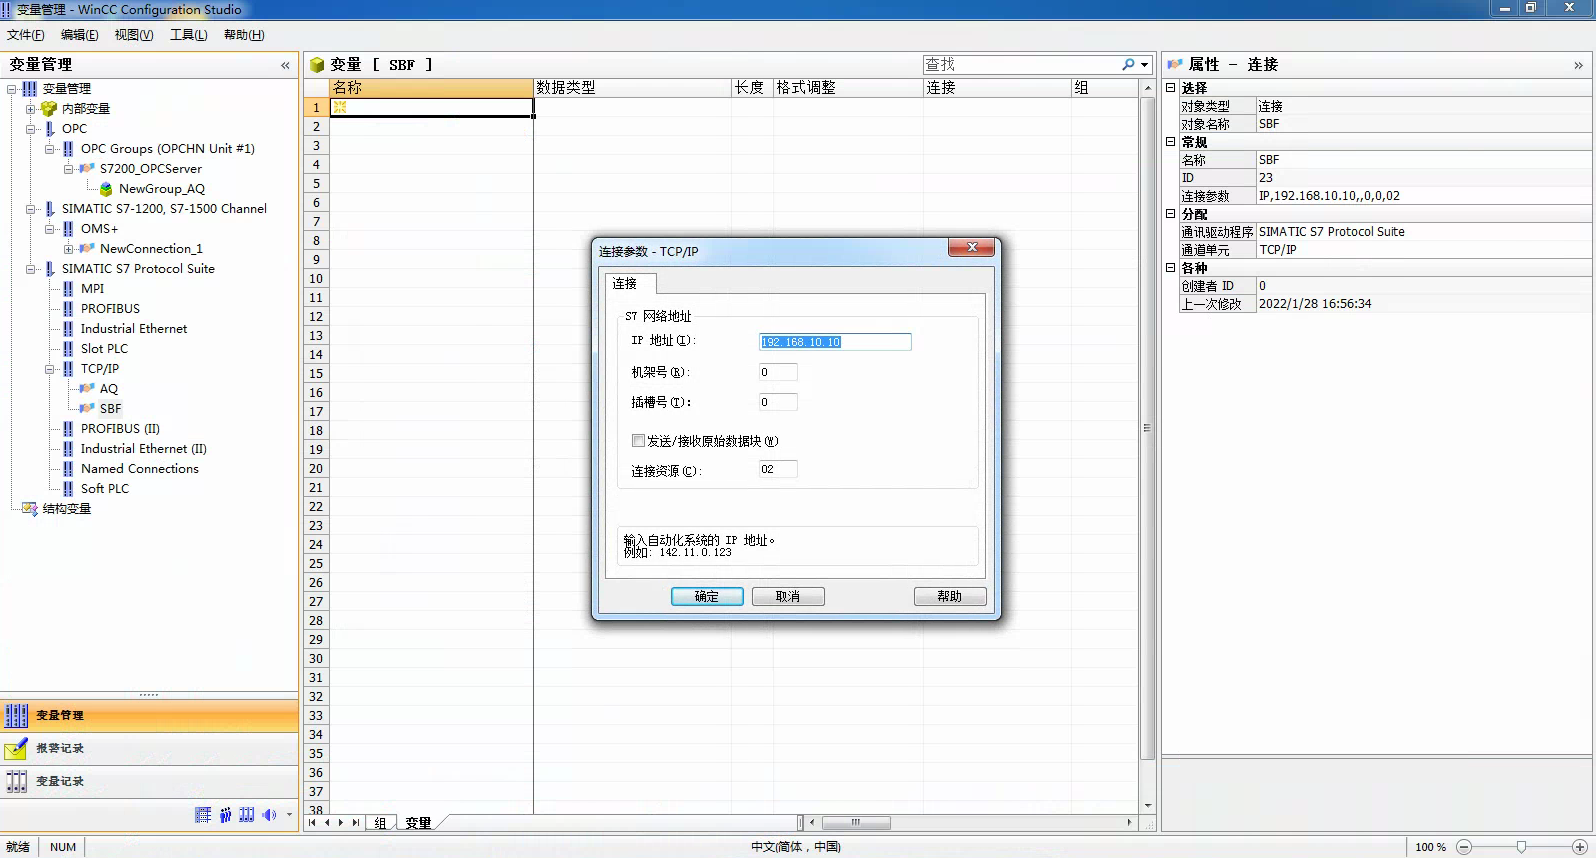The height and width of the screenshot is (858, 1596).
Task: Collapse the 各种 property section
Action: [1170, 267]
